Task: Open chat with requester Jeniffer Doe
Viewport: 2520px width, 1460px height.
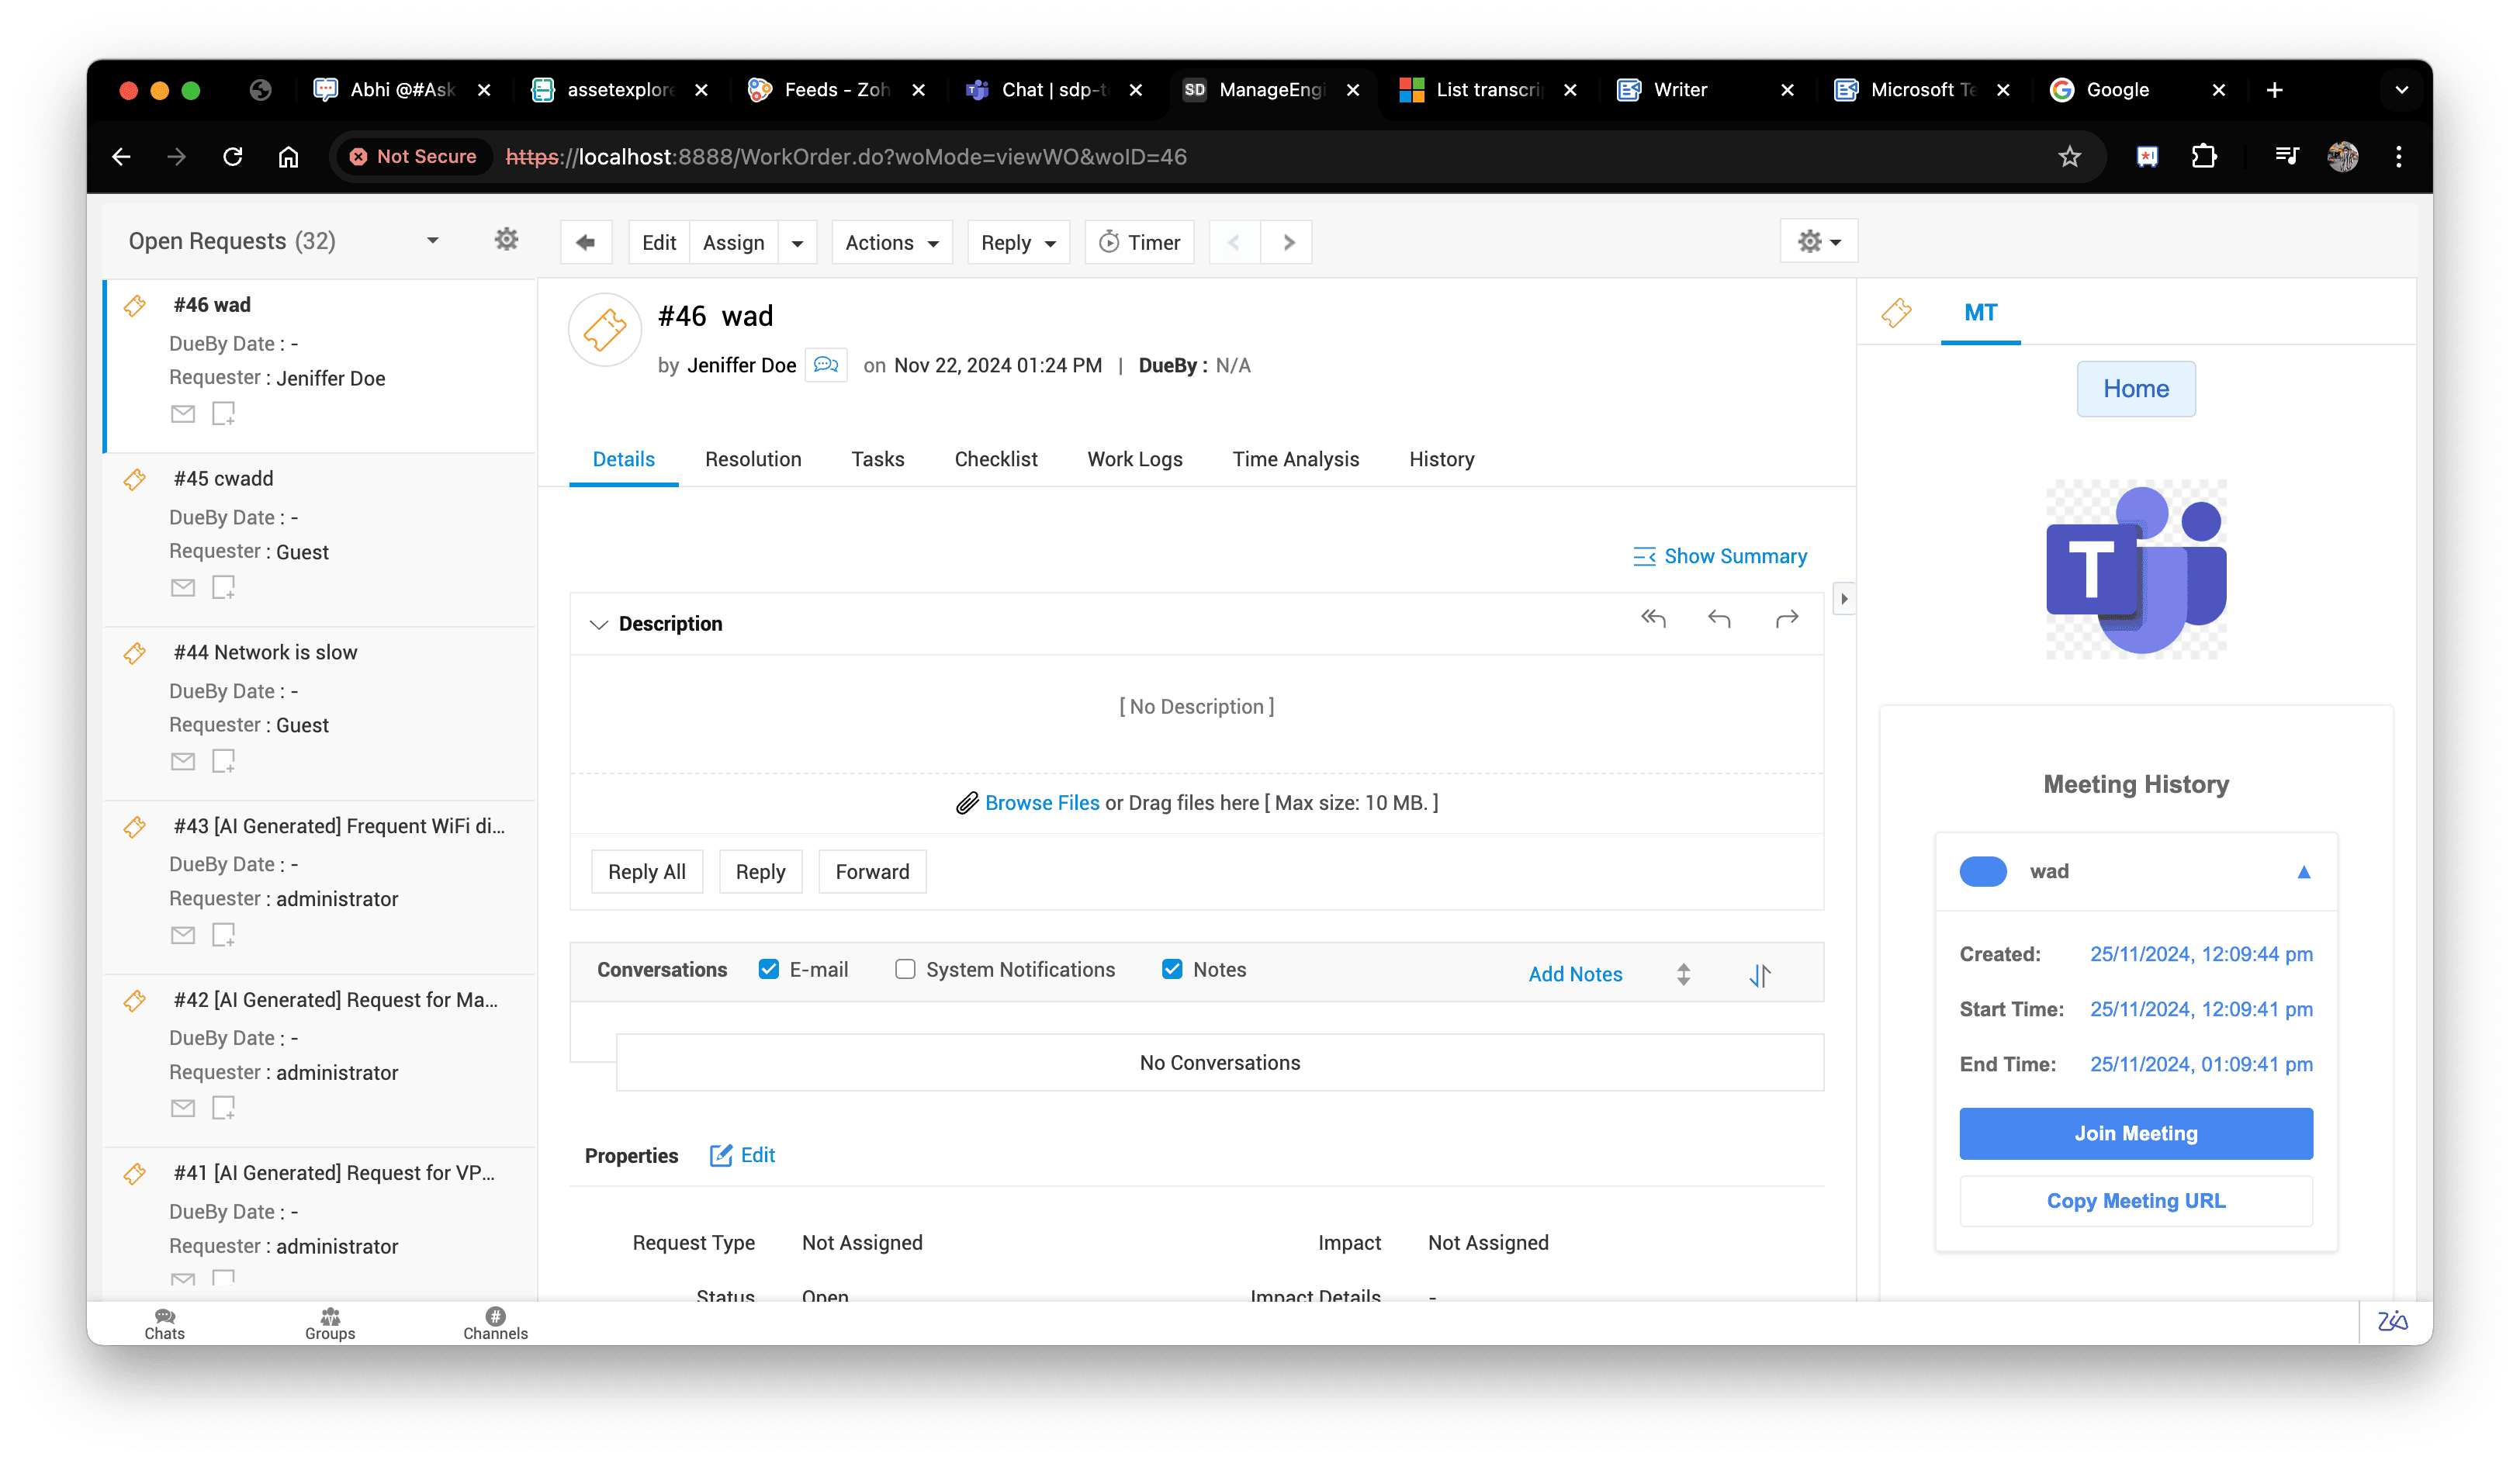Action: (x=826, y=365)
